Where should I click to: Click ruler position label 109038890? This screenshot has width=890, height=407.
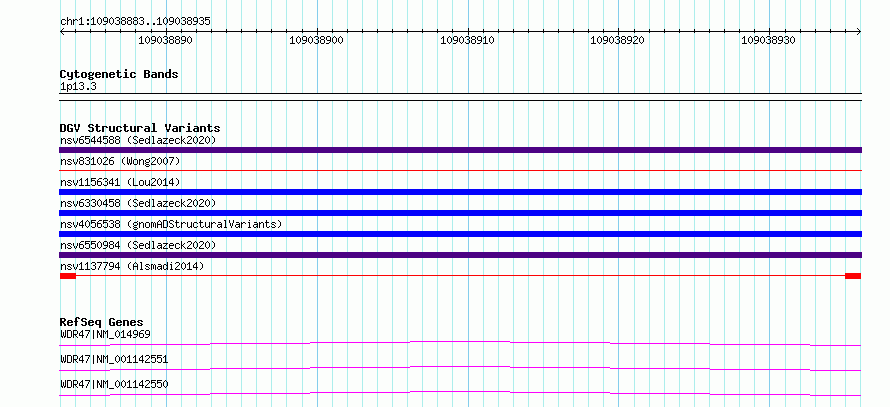[x=165, y=40]
